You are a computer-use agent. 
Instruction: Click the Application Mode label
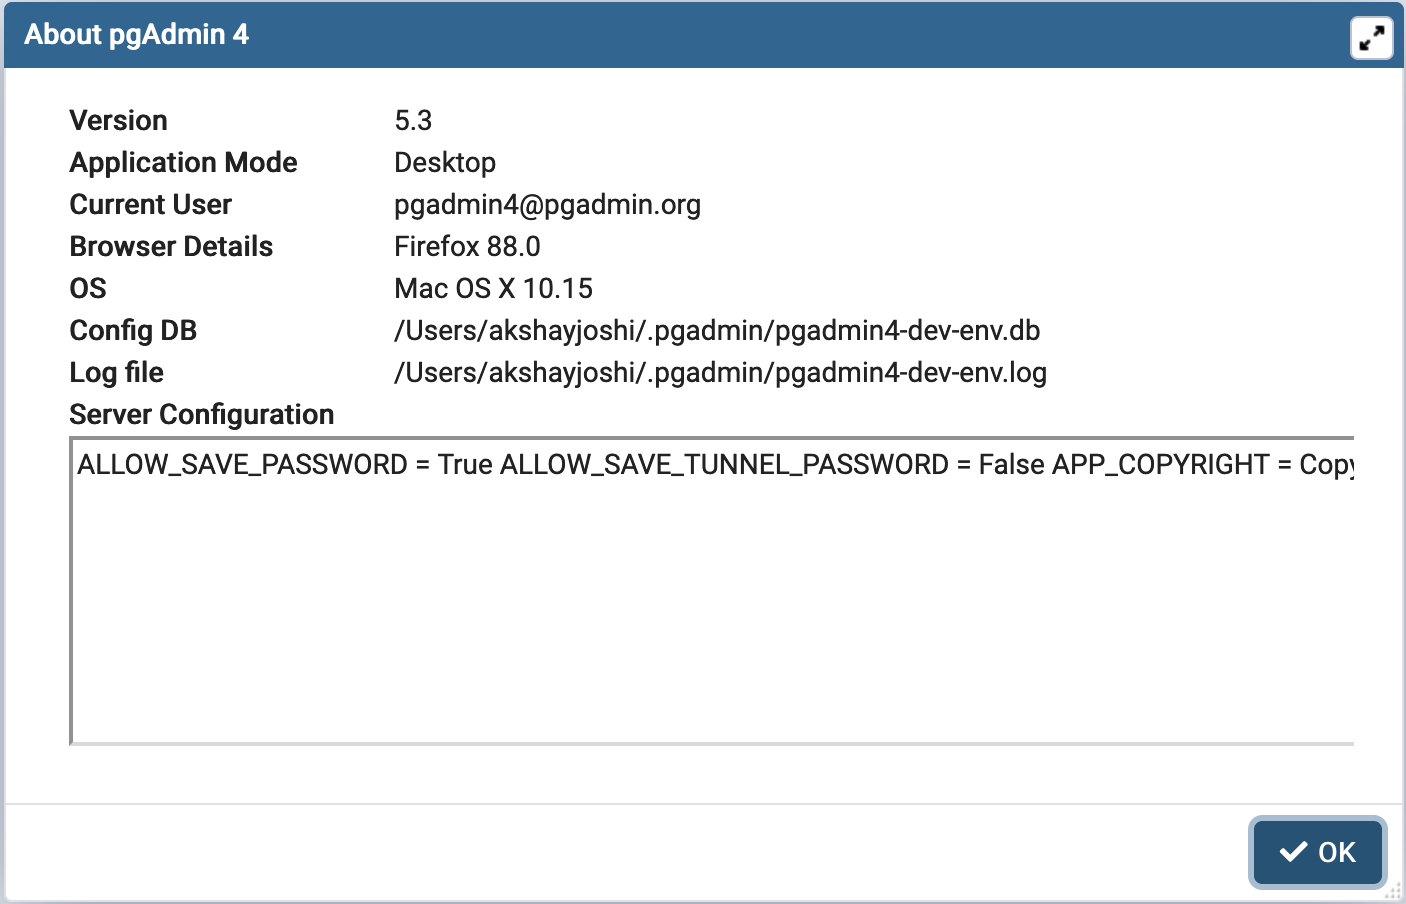[183, 163]
